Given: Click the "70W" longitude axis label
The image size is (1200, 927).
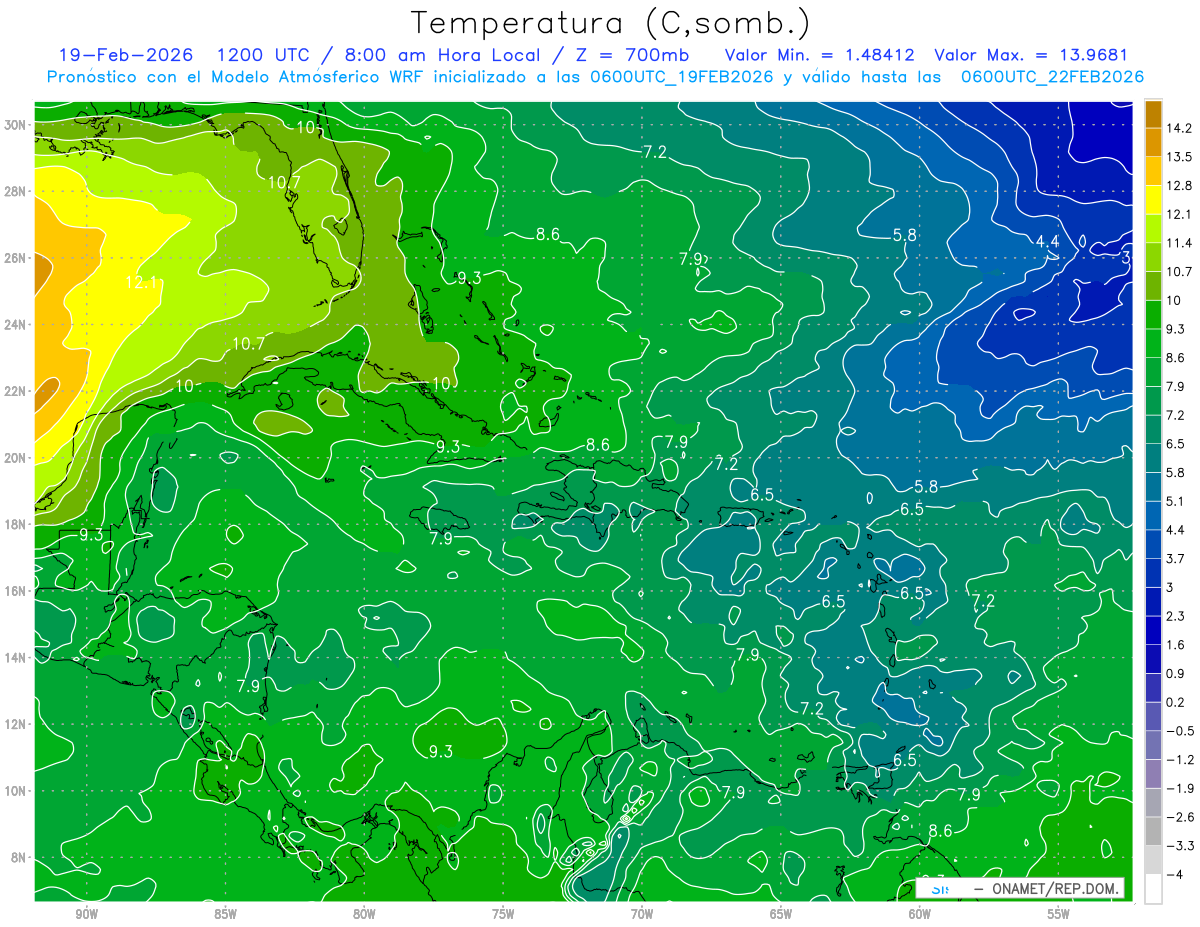Looking at the screenshot, I should (642, 912).
